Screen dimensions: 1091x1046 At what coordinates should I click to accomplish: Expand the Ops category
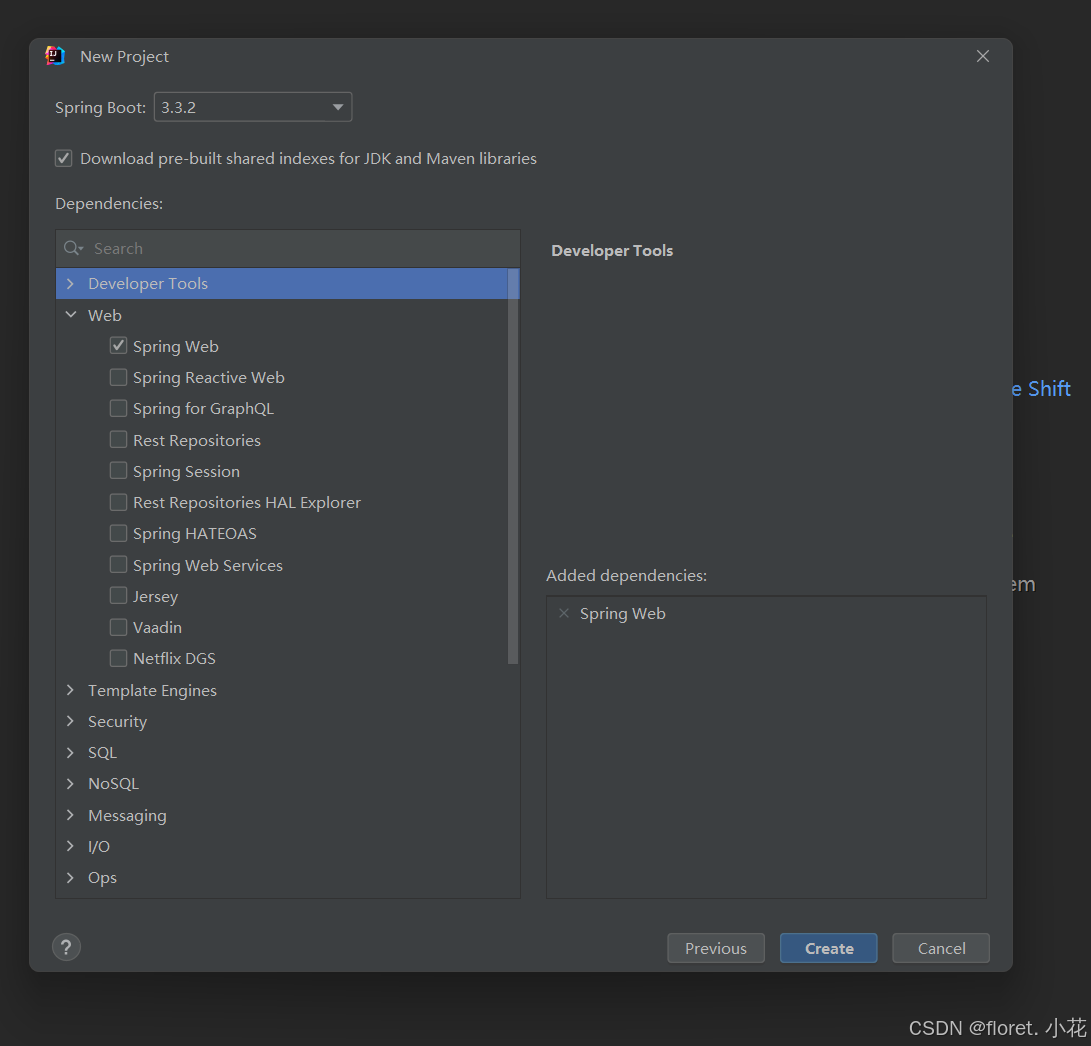pyautogui.click(x=70, y=878)
